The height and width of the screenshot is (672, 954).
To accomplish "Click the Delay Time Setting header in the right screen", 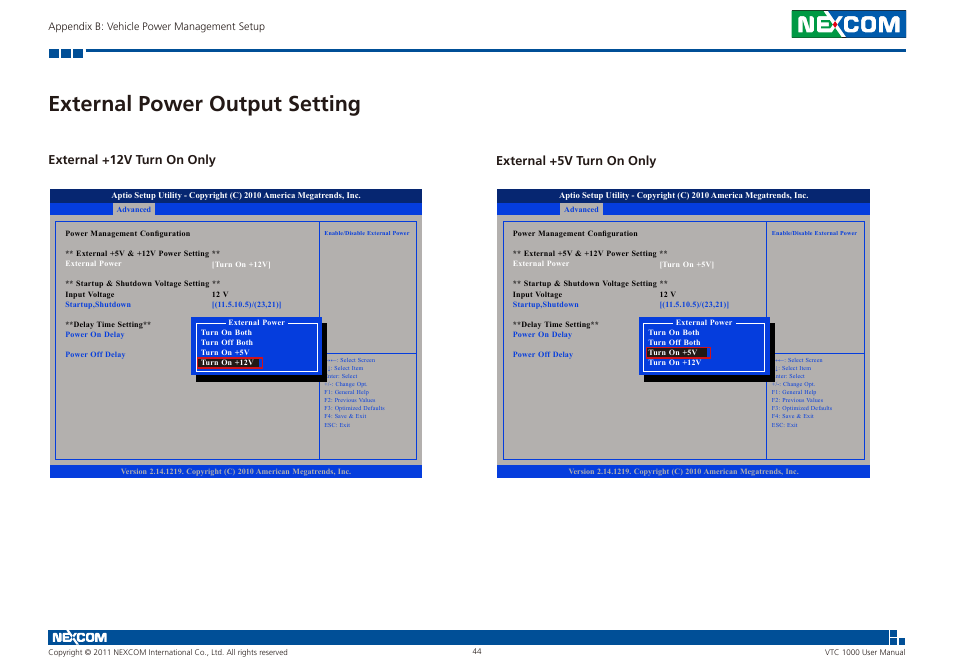I will pos(555,325).
